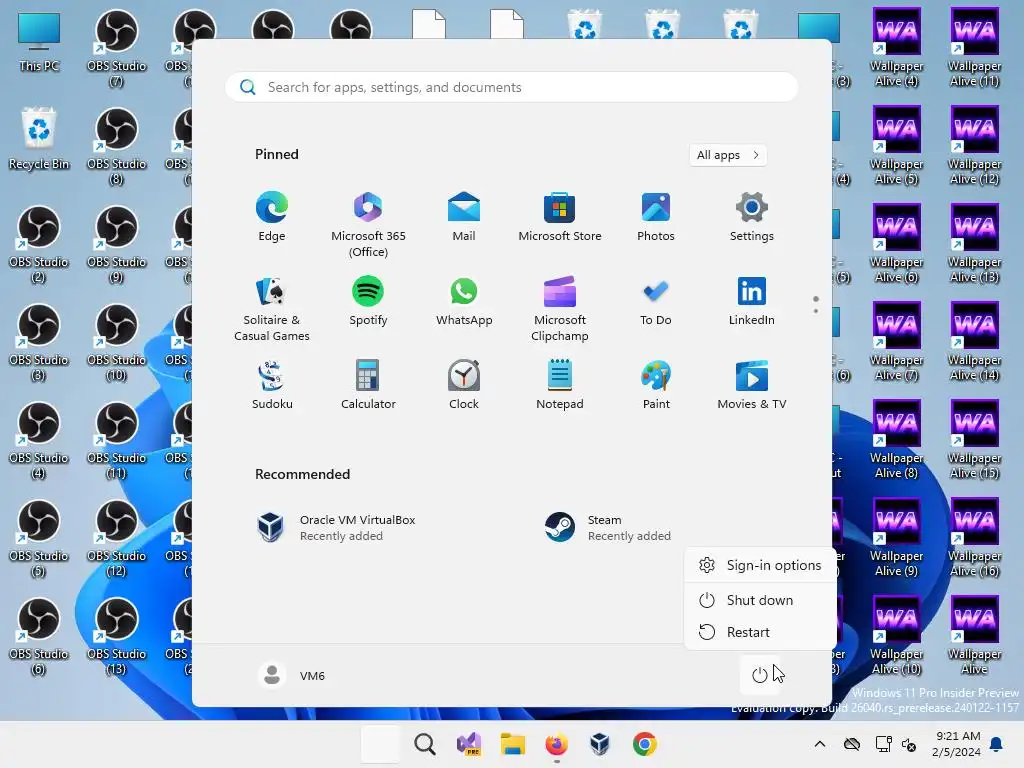The width and height of the screenshot is (1024, 768).
Task: Go to next pinned apps page dot
Action: (x=816, y=311)
